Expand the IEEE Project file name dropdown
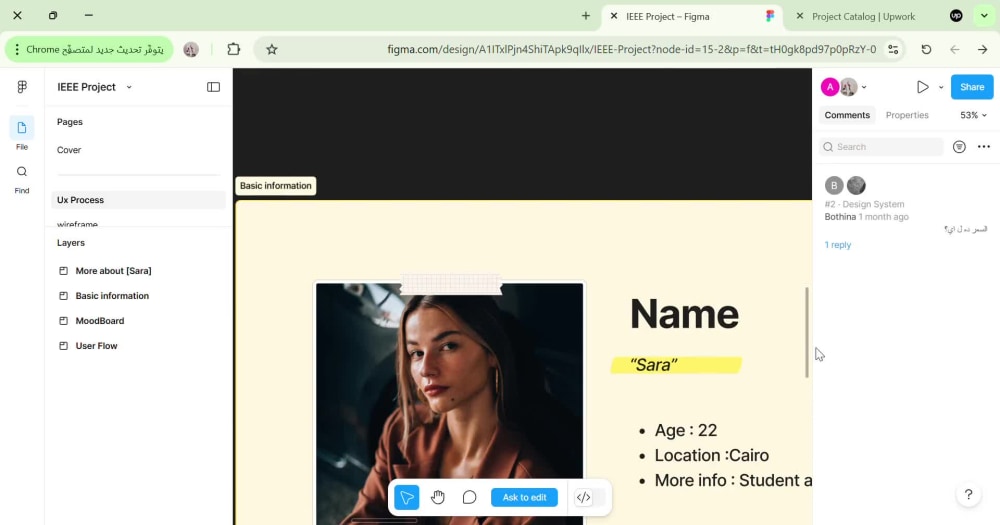1000x525 pixels. (129, 87)
